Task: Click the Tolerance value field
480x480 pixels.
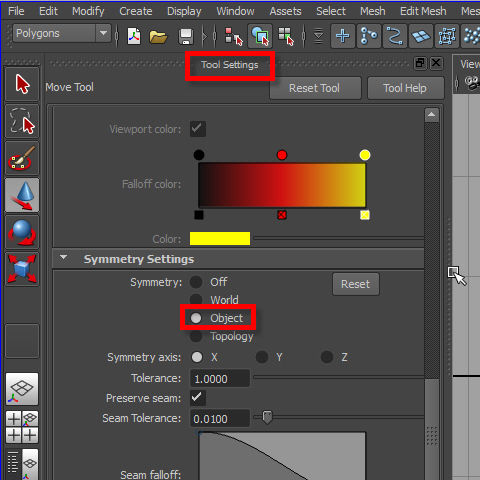Action: tap(220, 378)
